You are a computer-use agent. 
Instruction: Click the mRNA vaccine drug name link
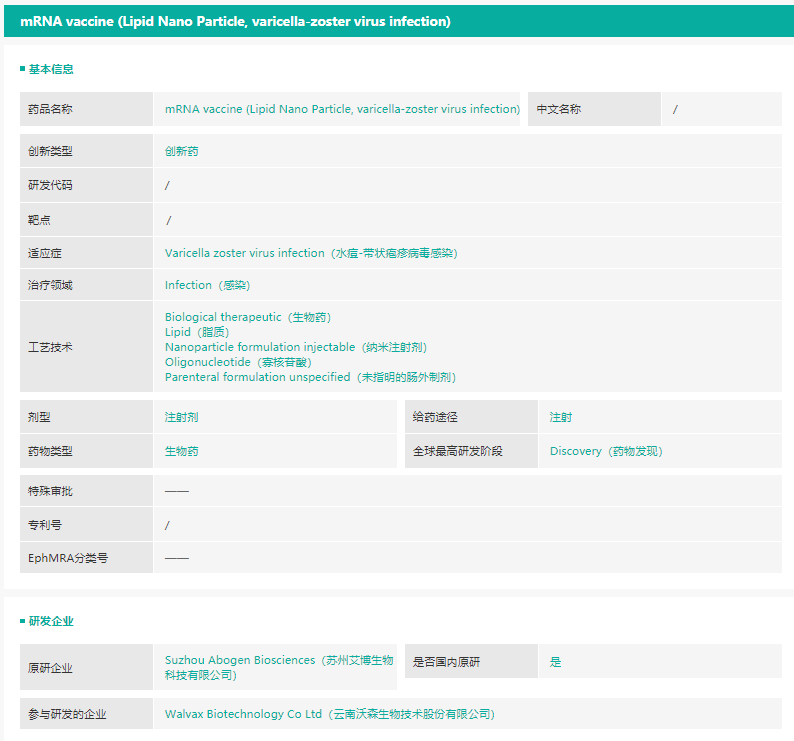342,109
